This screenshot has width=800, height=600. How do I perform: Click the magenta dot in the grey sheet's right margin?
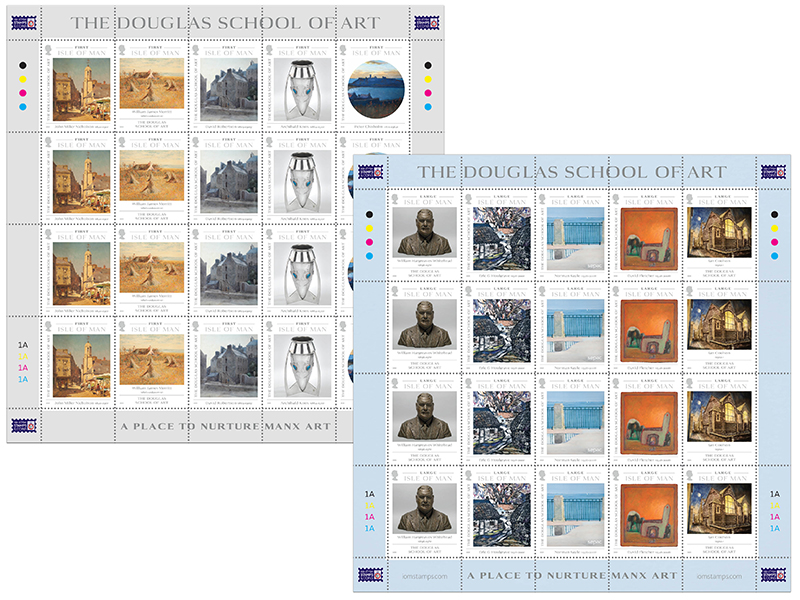point(428,93)
